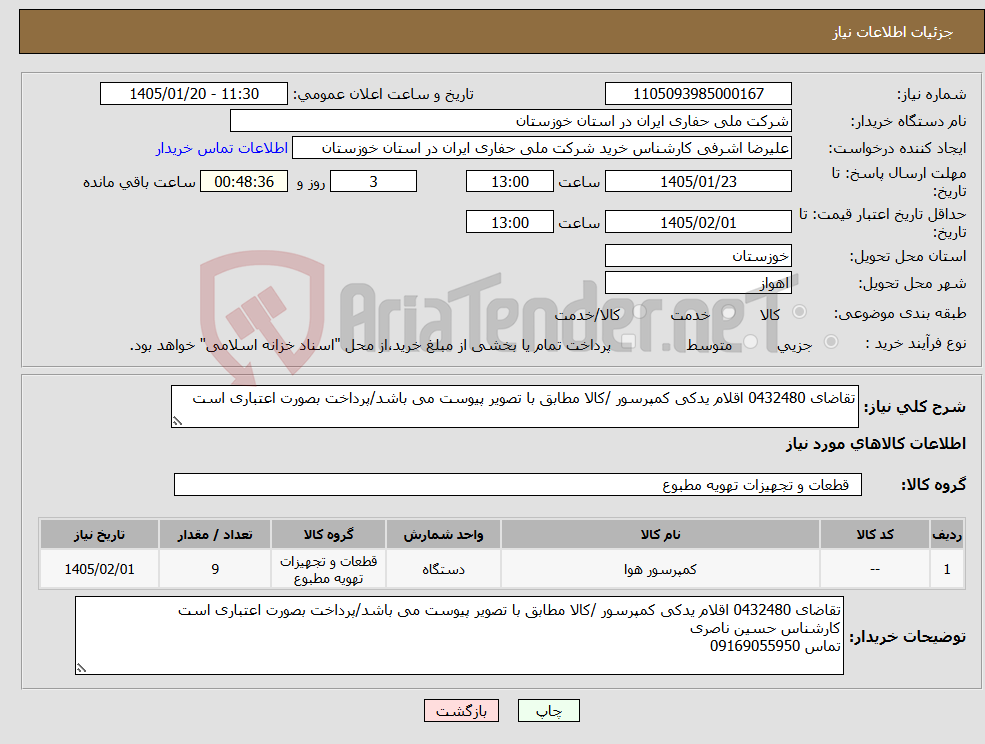Select the متوسط purchase type radio
985x744 pixels.
click(x=750, y=342)
